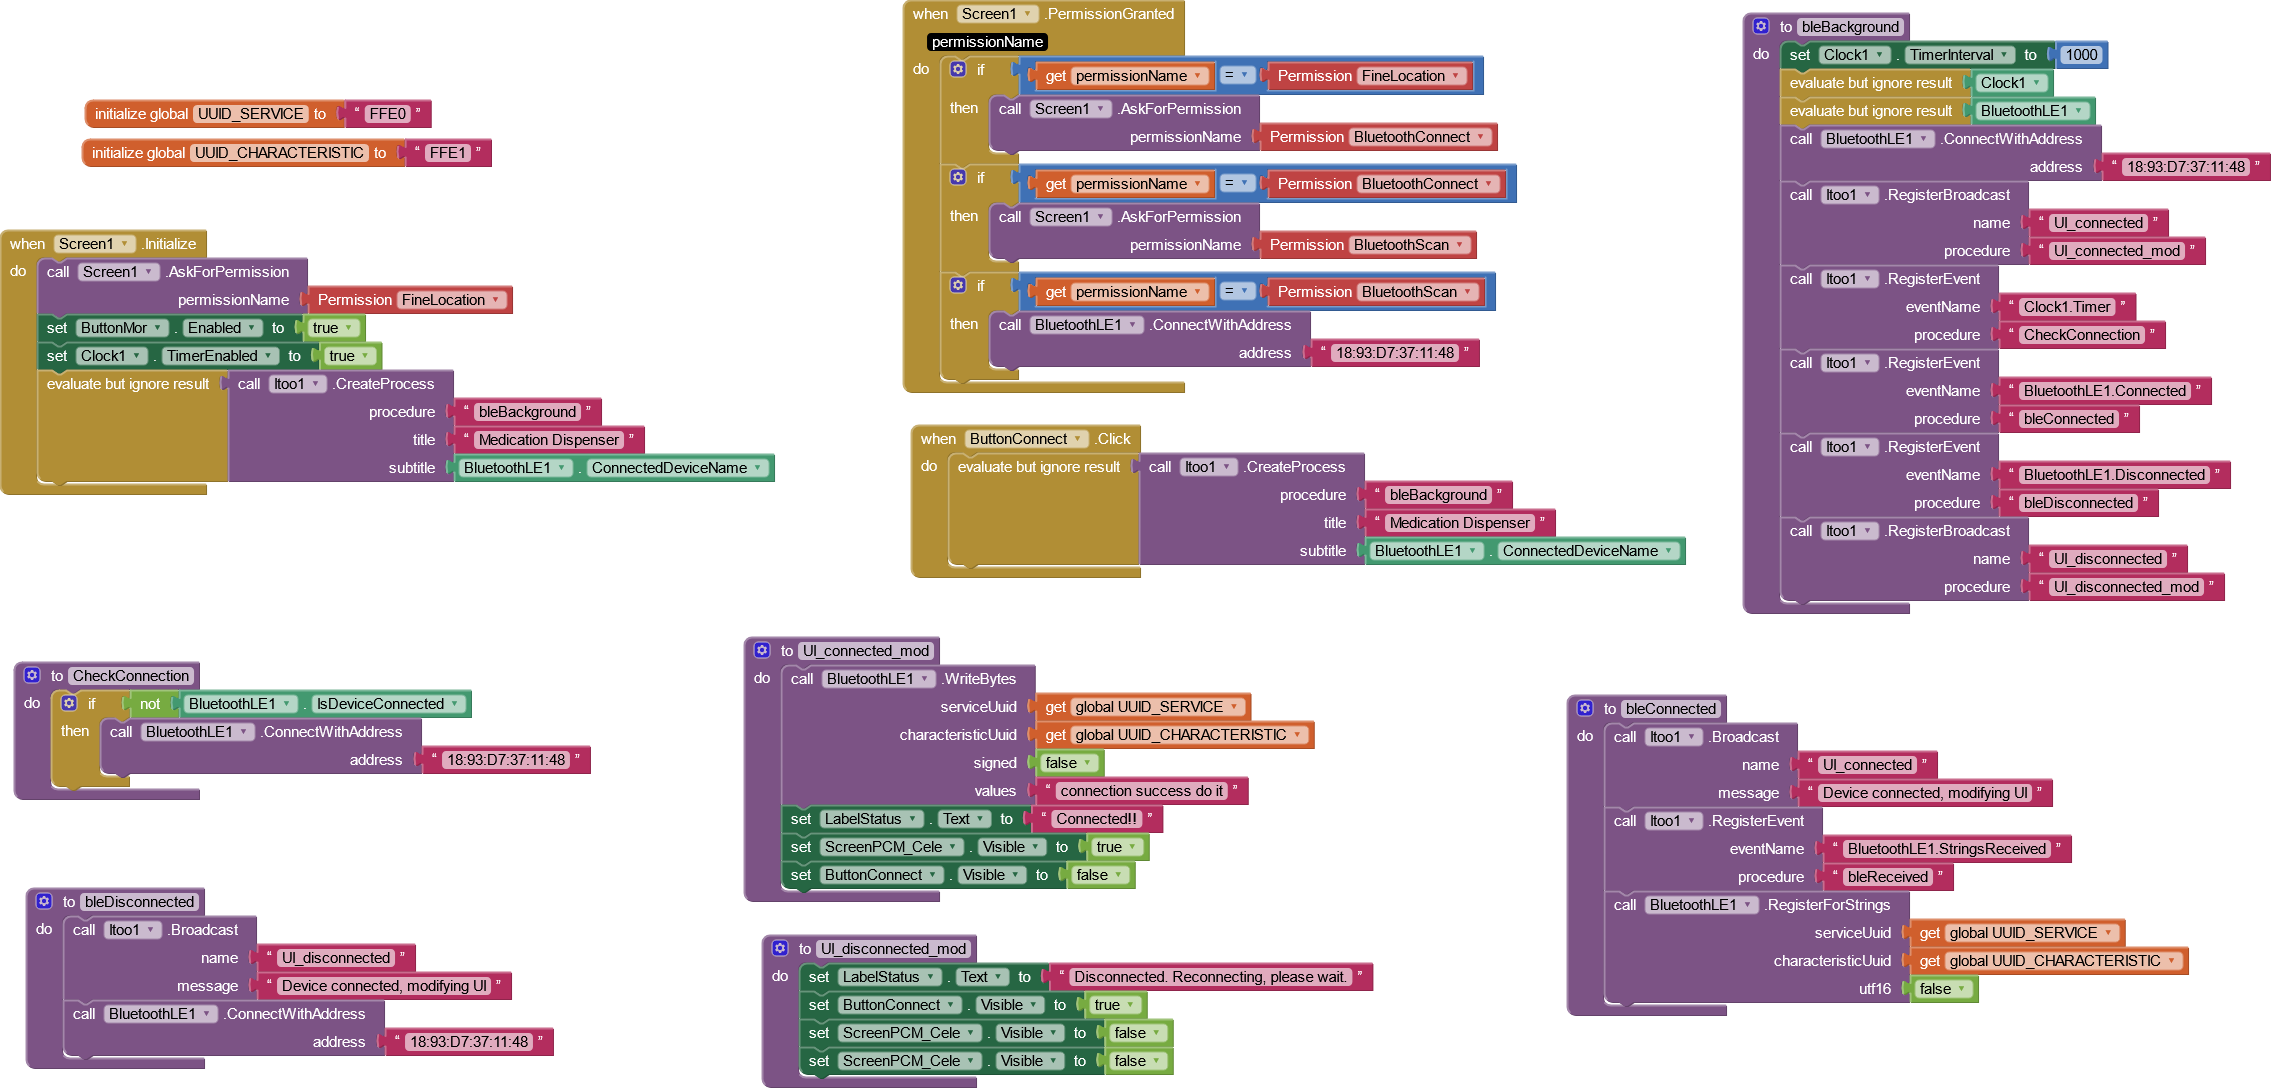Image resolution: width=2271 pixels, height=1088 pixels.
Task: Toggle true value for ButtonMor Enabled
Action: tap(332, 328)
